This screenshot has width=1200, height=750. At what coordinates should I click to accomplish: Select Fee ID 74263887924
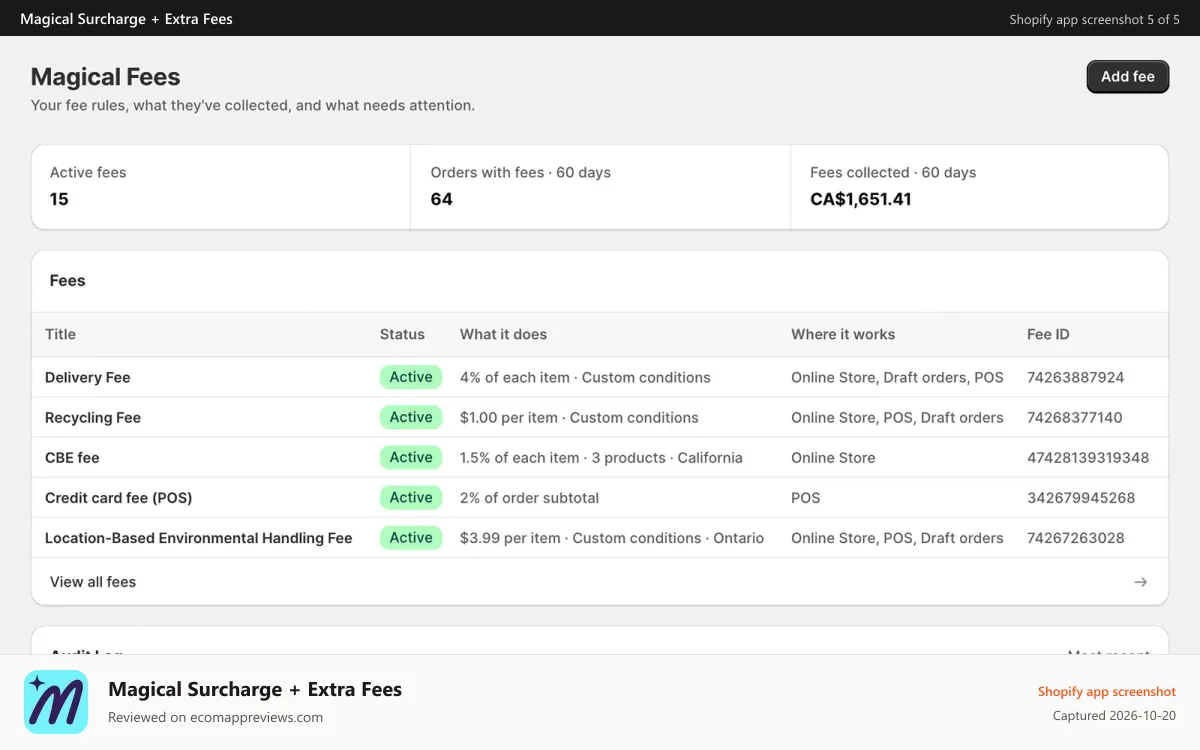click(1075, 378)
